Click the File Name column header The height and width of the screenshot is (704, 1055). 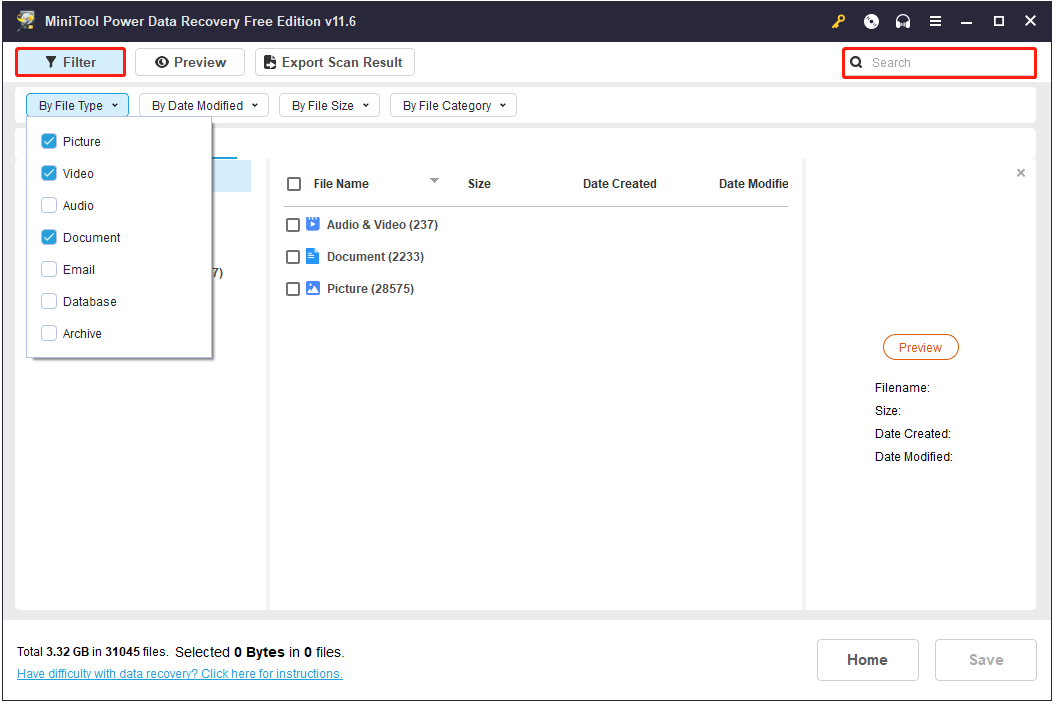[341, 184]
